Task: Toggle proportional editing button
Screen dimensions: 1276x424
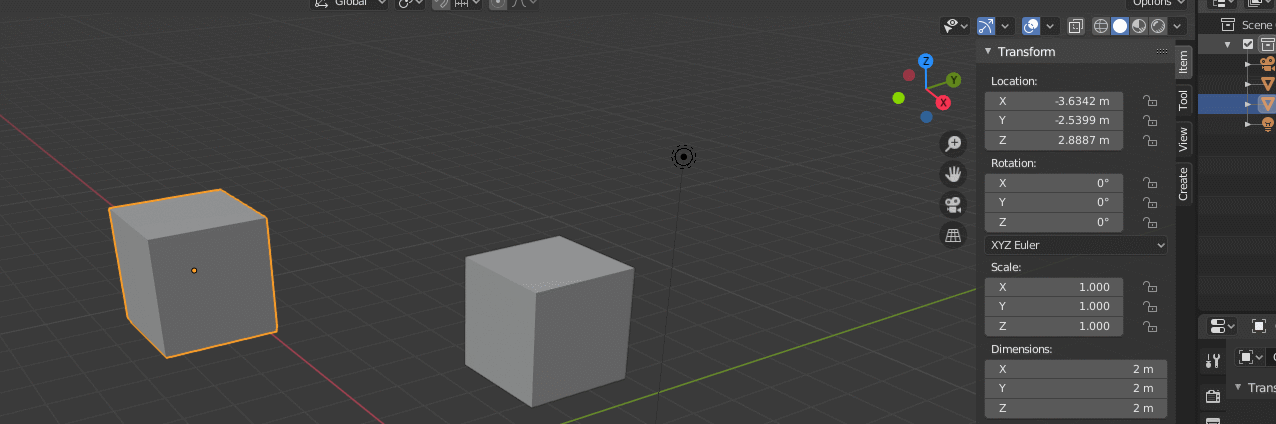Action: (496, 3)
